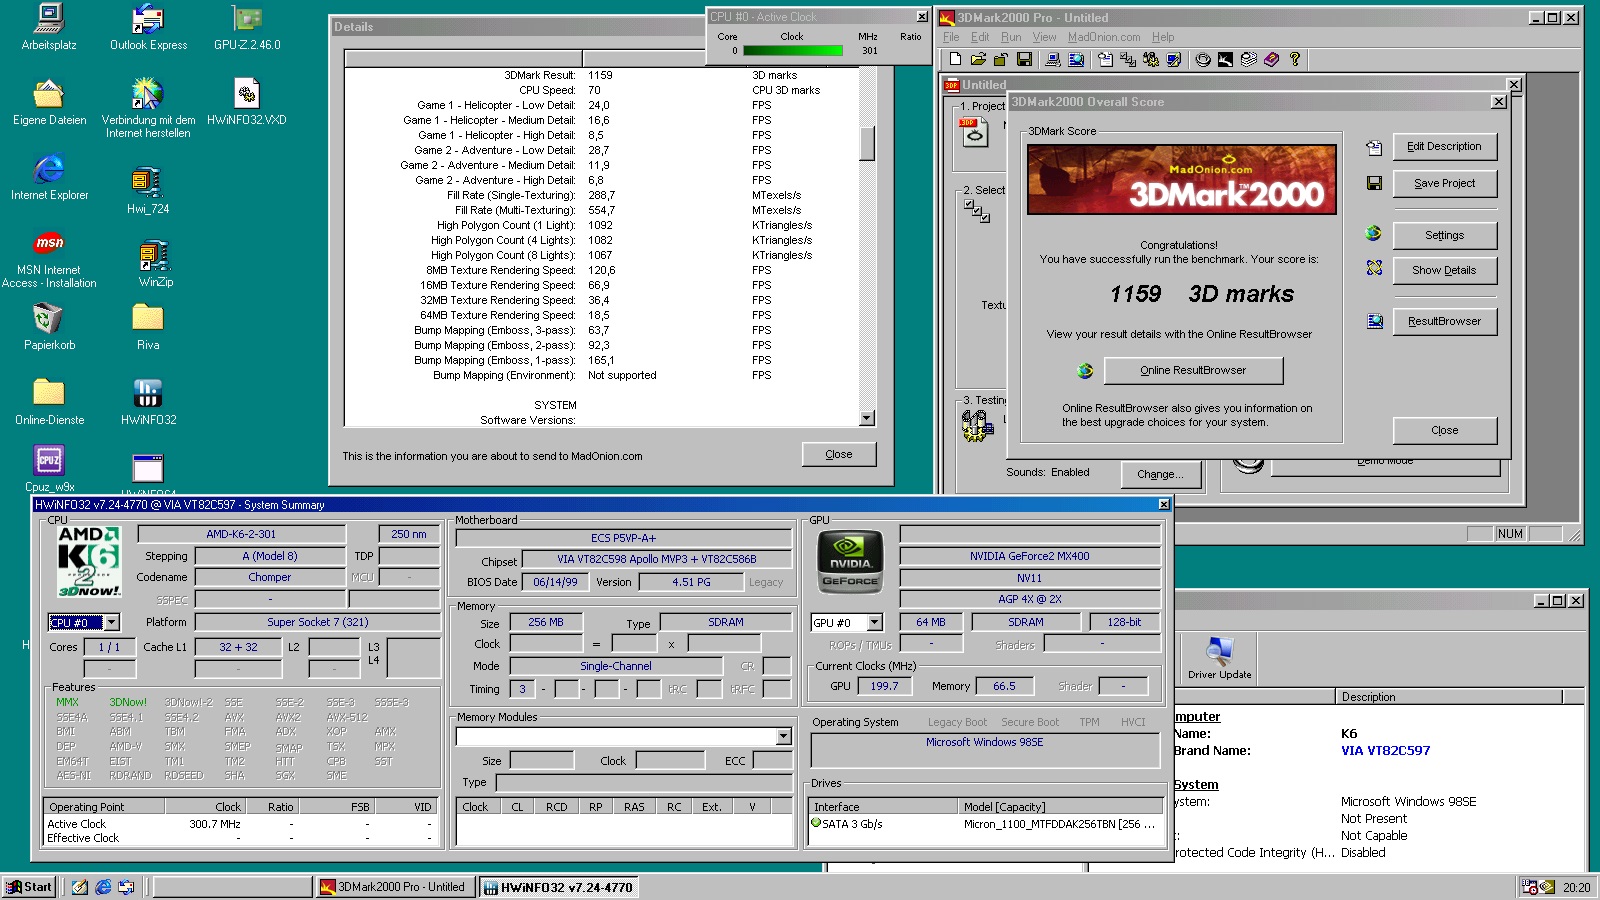
Task: Open the MadOnion.com menu
Action: pyautogui.click(x=1104, y=37)
